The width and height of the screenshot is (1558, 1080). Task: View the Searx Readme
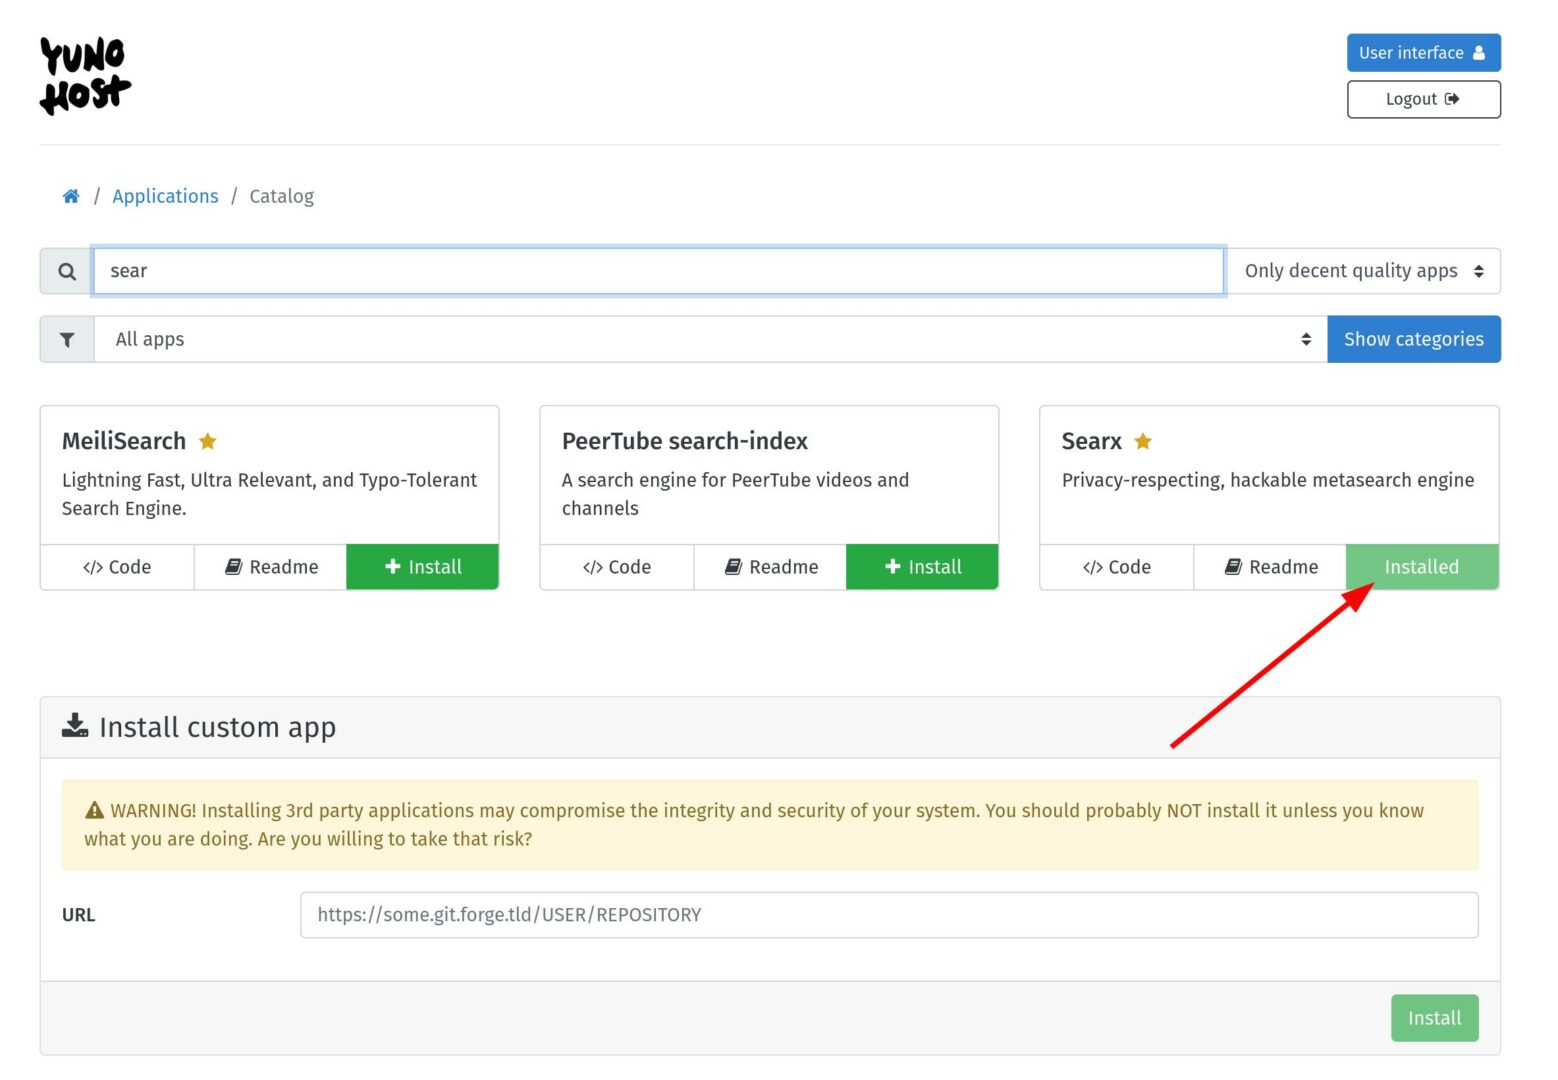point(1270,567)
